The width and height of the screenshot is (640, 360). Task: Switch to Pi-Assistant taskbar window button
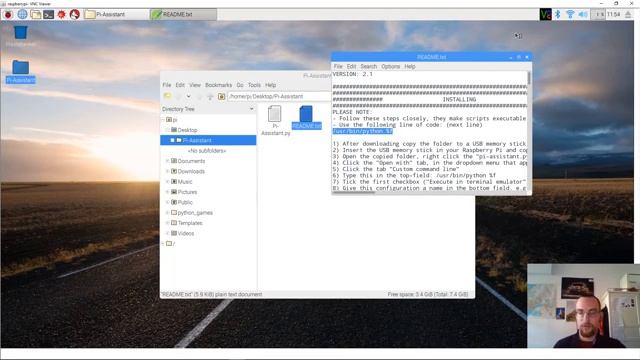(116, 14)
